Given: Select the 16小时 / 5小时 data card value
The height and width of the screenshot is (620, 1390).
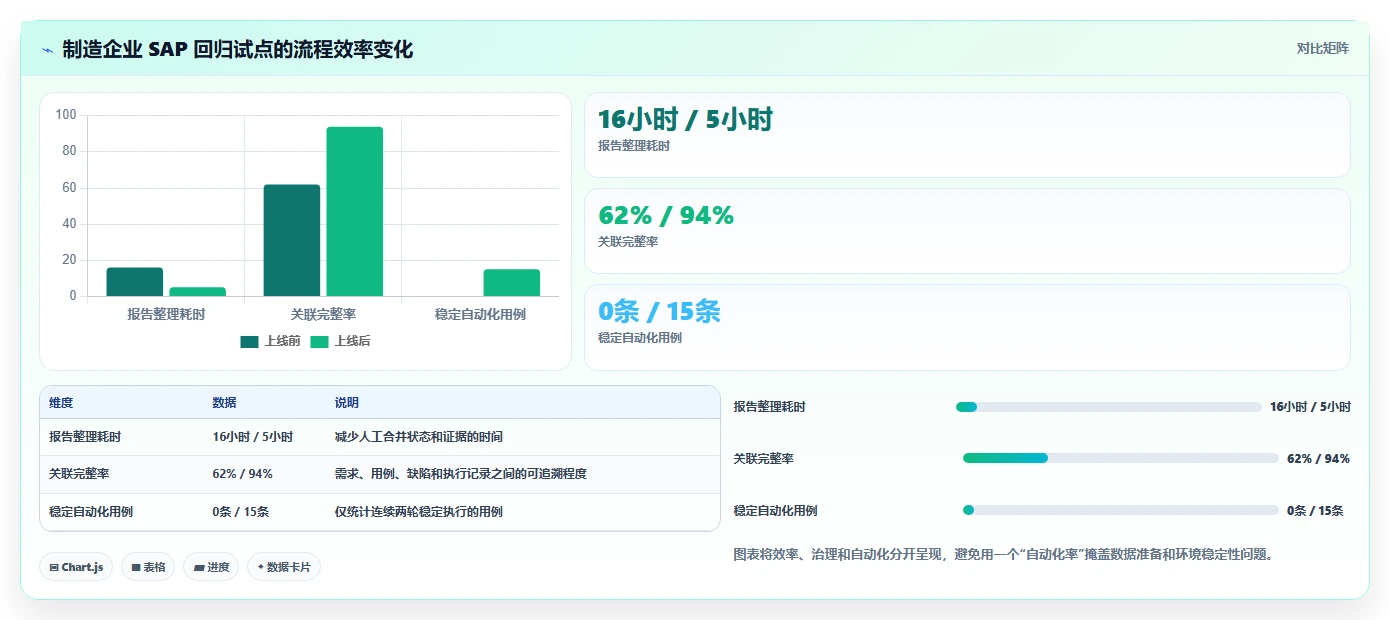Looking at the screenshot, I should pos(685,119).
